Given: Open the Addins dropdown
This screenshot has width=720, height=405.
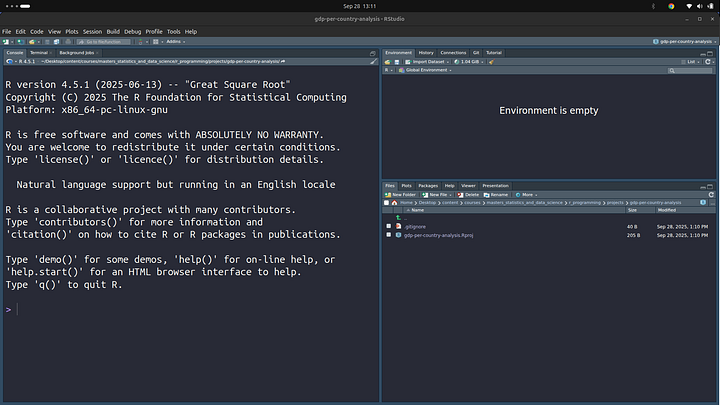Looking at the screenshot, I should pos(175,42).
